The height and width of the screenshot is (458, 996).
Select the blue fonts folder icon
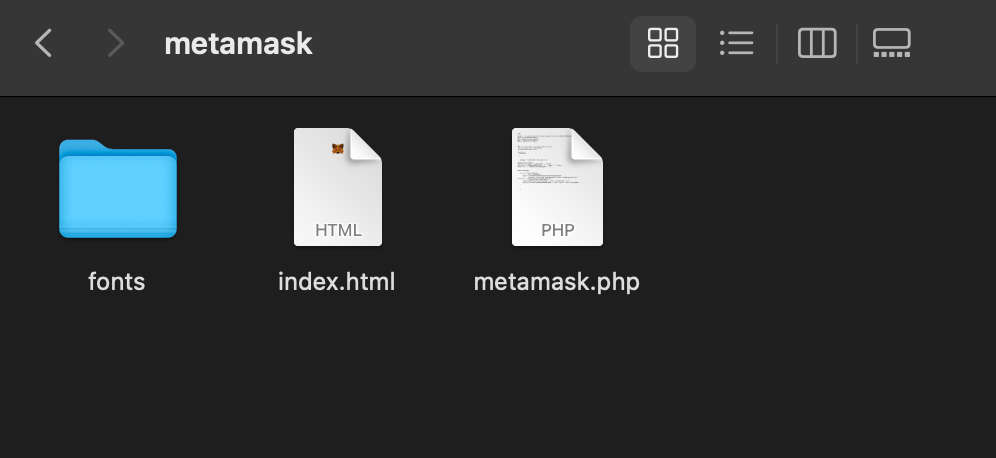[x=117, y=189]
